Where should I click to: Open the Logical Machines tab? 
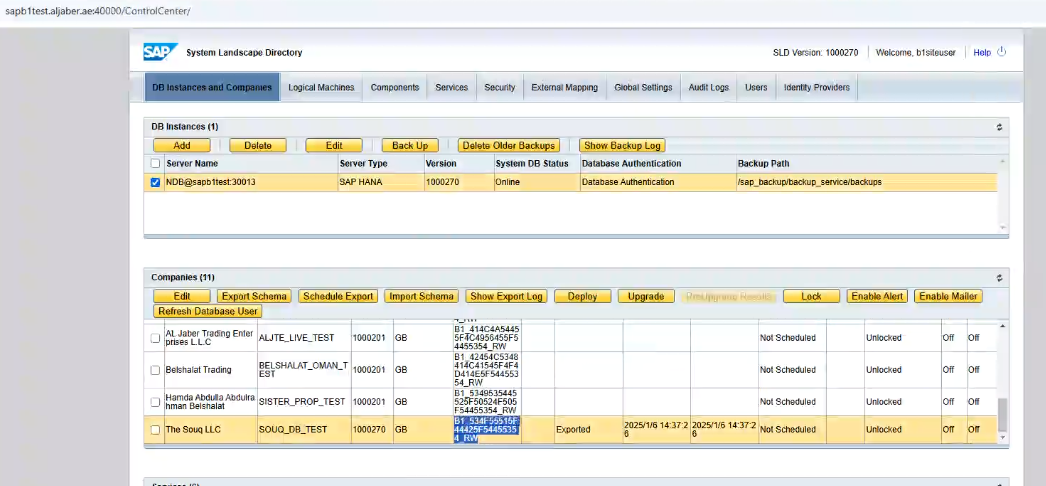(321, 88)
